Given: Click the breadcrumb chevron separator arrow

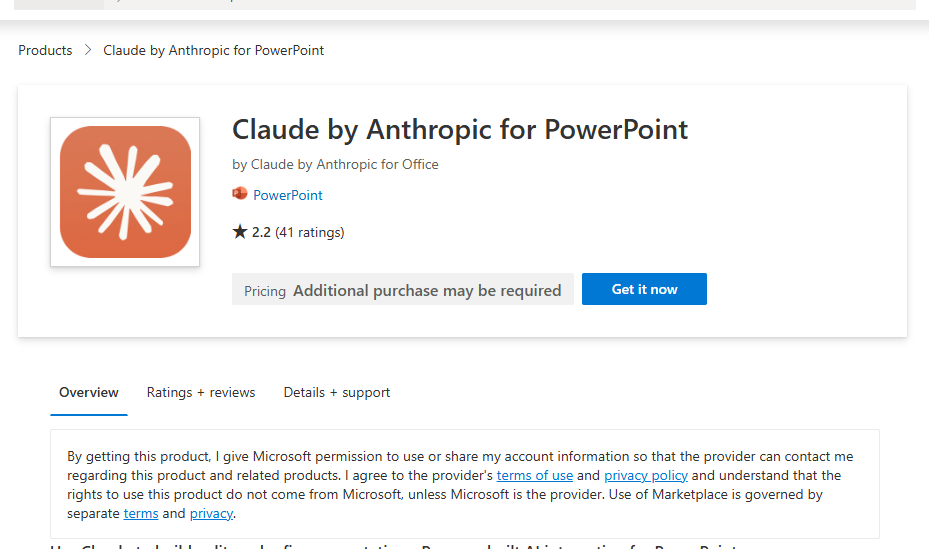Looking at the screenshot, I should tap(88, 50).
